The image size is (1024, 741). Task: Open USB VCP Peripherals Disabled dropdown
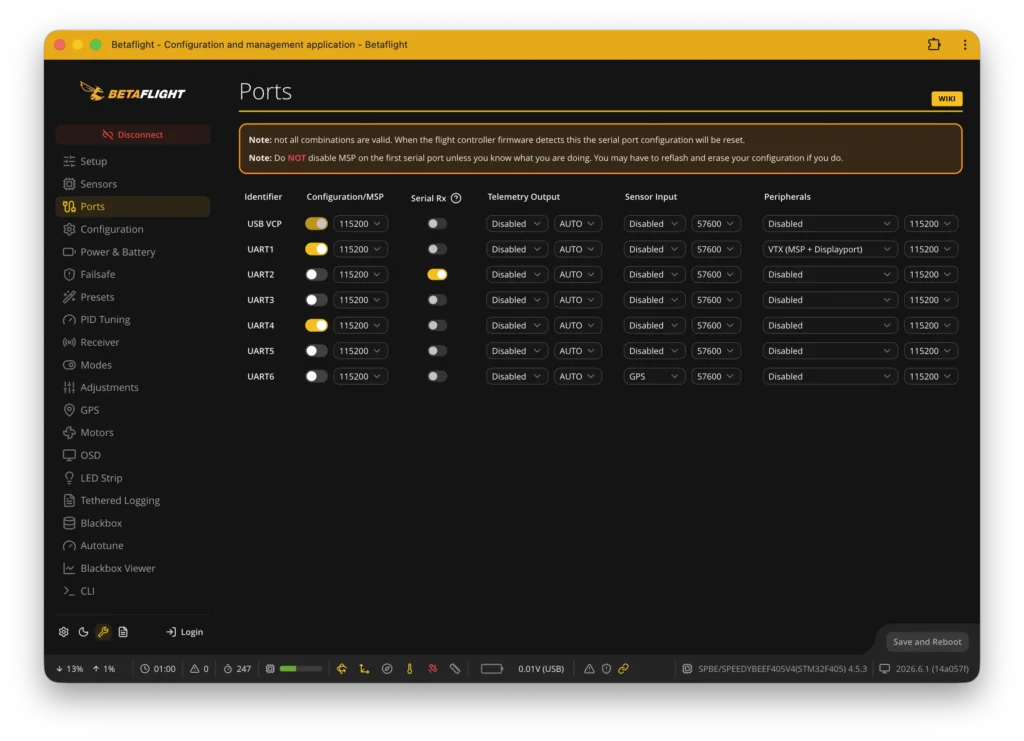click(x=829, y=223)
